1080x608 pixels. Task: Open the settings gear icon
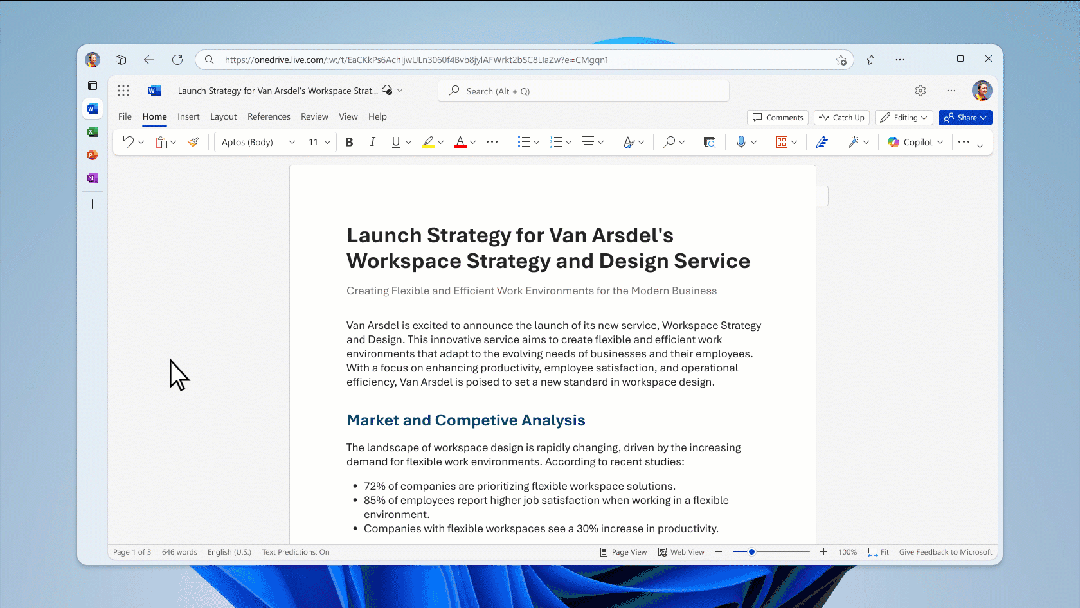click(x=920, y=91)
